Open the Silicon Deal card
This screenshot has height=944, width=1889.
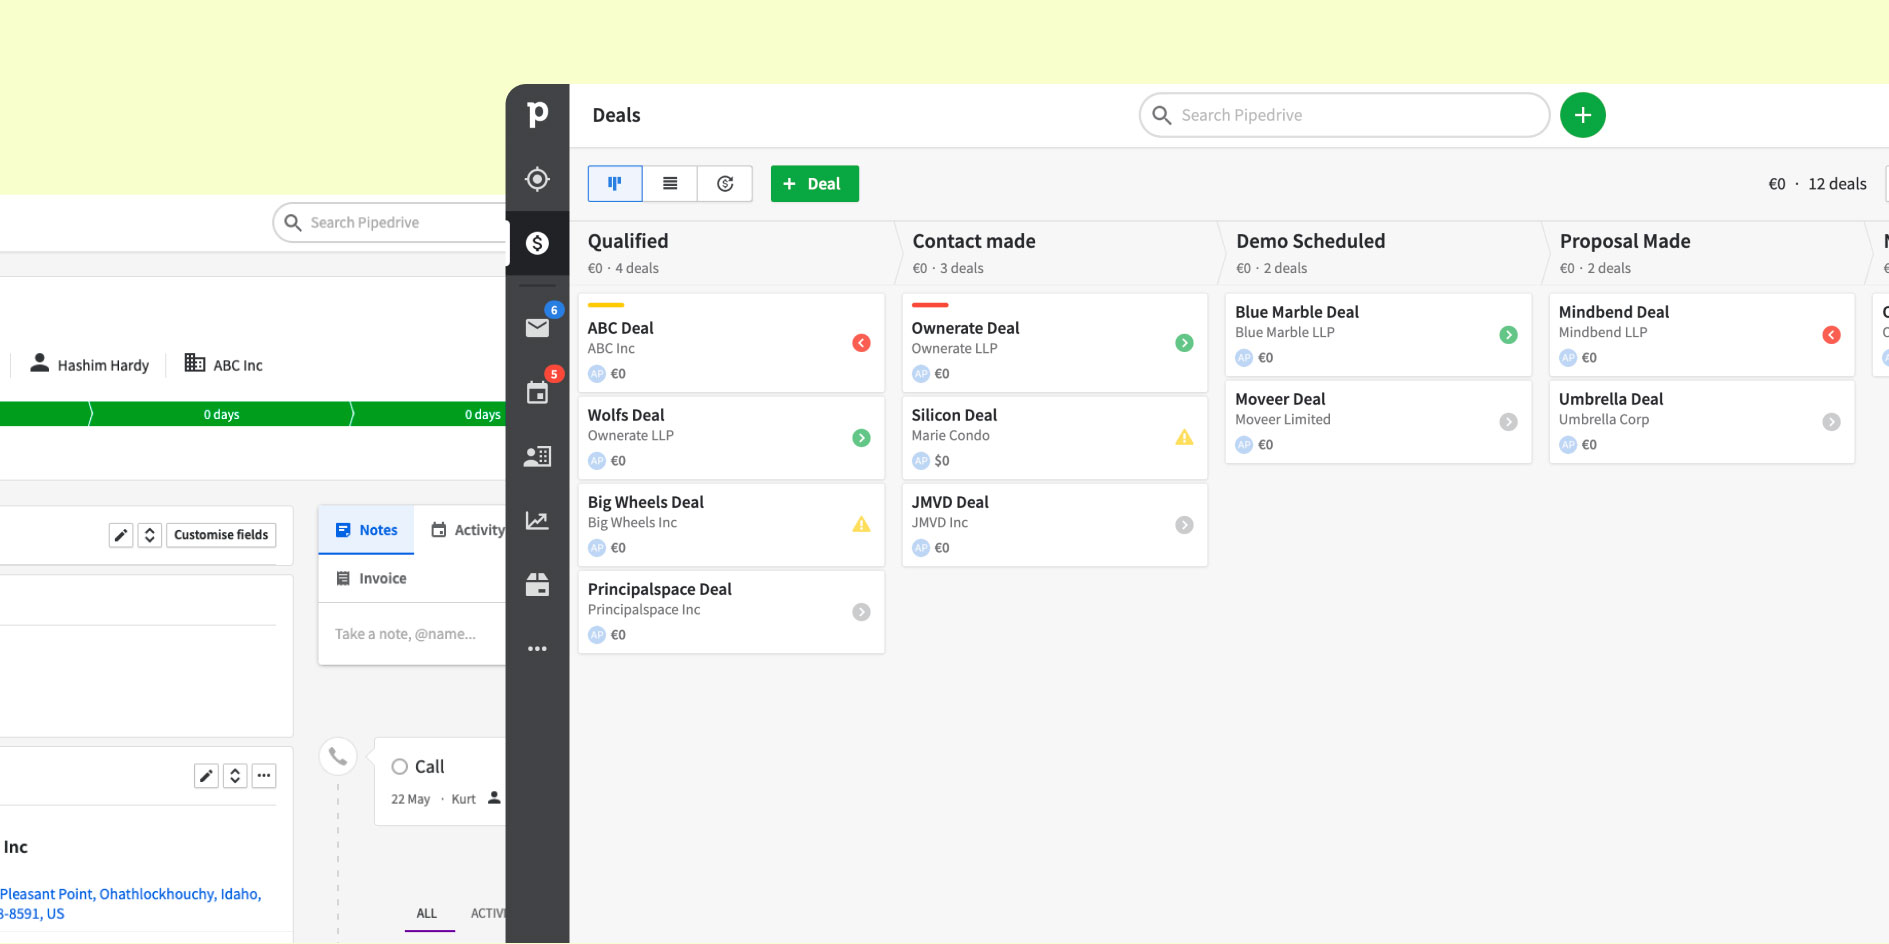(x=1055, y=438)
